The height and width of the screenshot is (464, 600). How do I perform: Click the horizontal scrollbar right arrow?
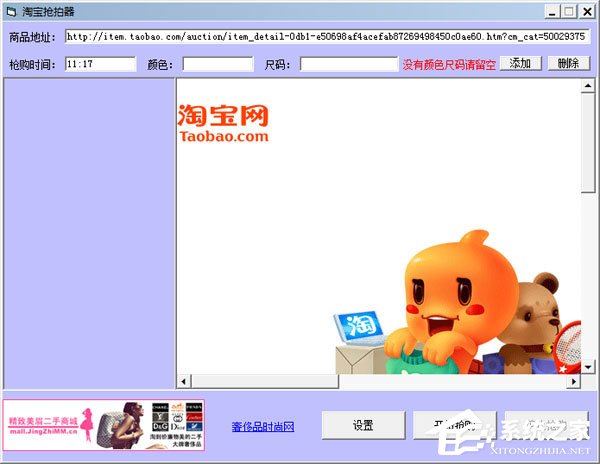coord(574,381)
